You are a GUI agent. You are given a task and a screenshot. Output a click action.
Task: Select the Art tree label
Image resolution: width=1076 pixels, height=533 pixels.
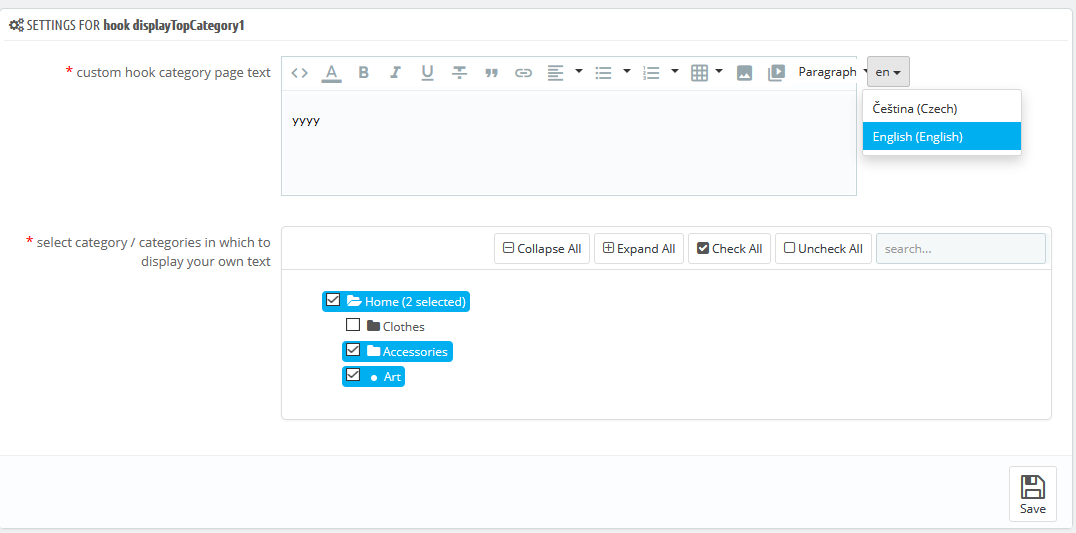pyautogui.click(x=392, y=377)
